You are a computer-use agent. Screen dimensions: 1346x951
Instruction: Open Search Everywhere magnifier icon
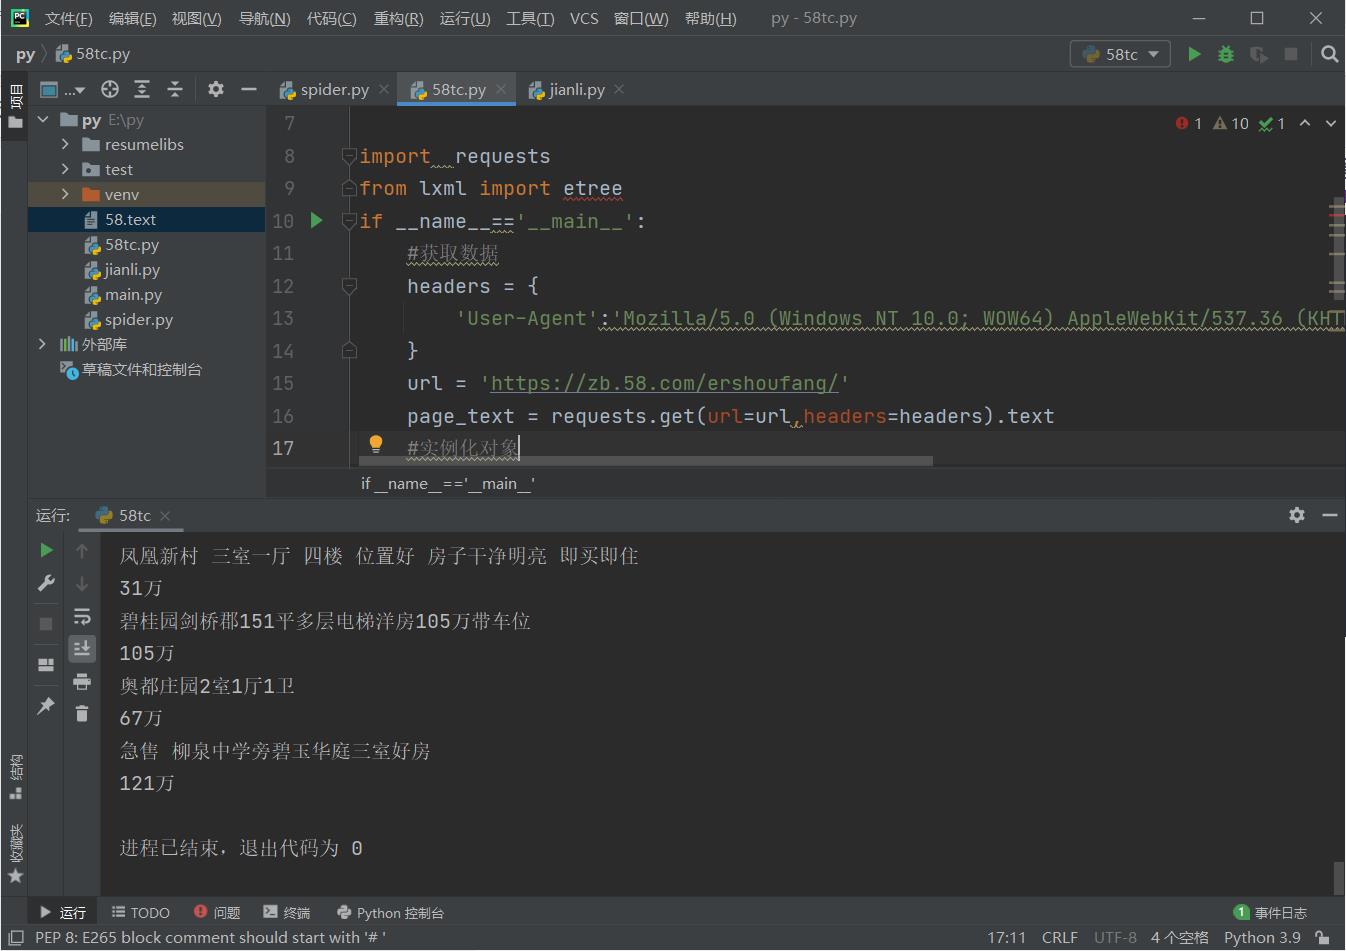pyautogui.click(x=1329, y=54)
